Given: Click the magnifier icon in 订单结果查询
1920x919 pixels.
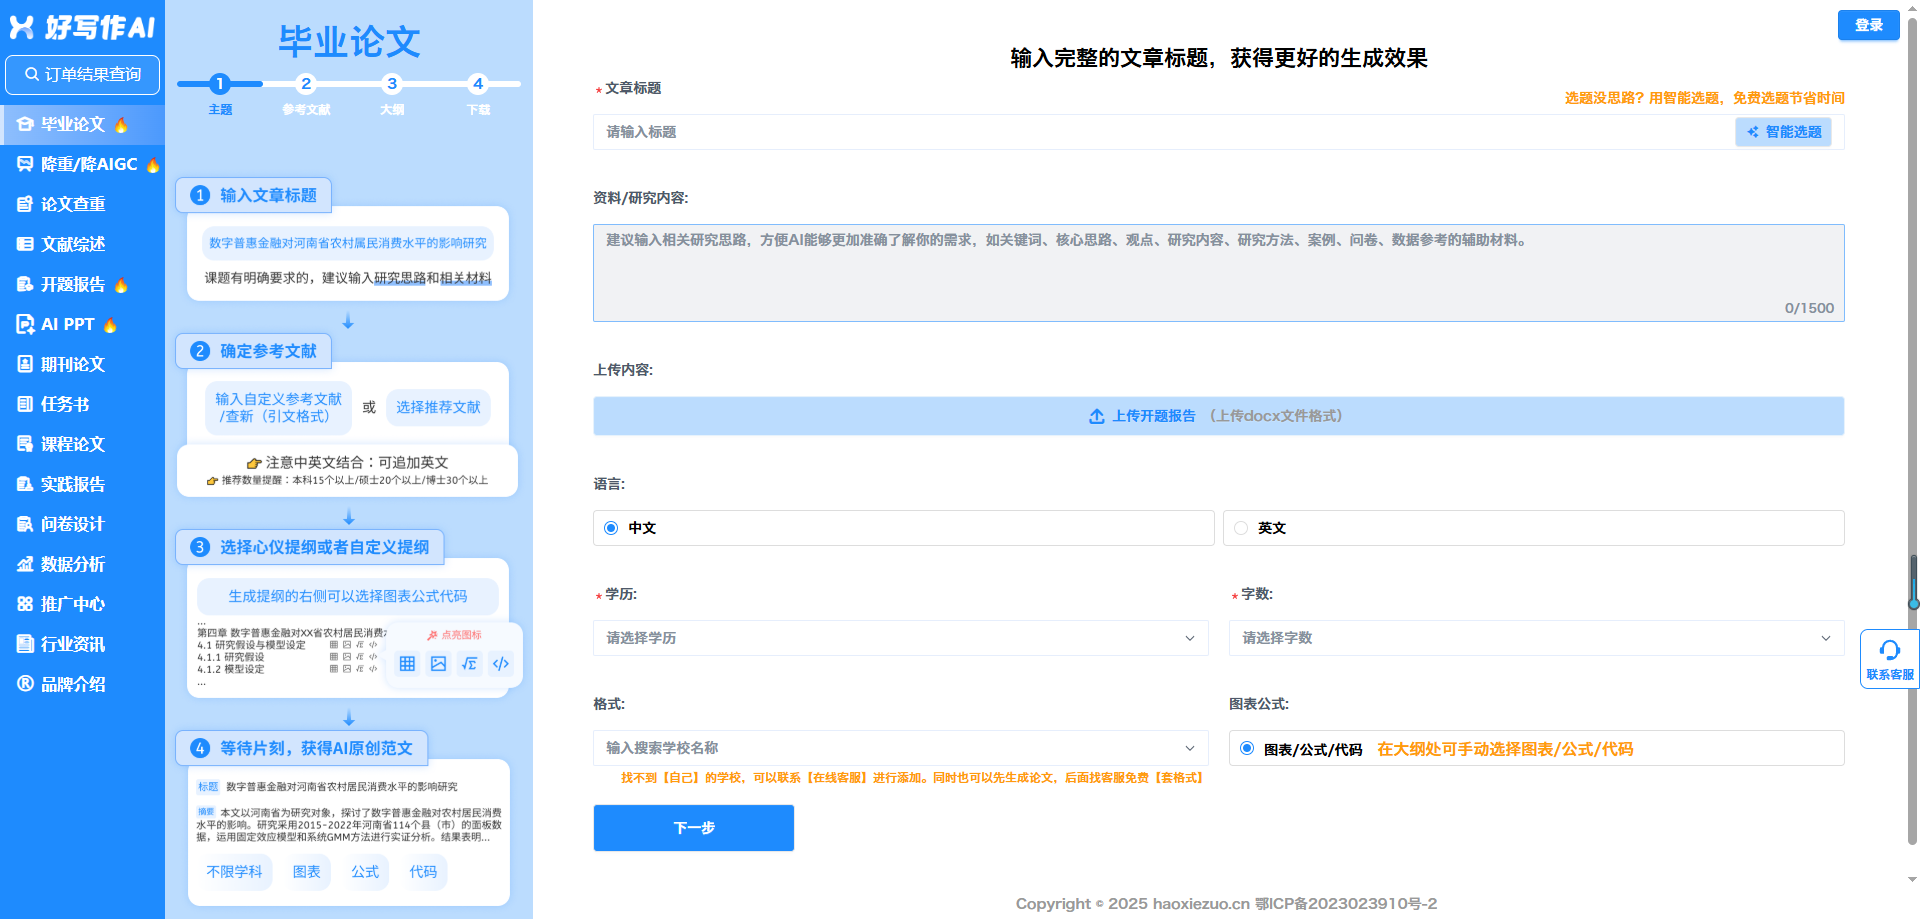Looking at the screenshot, I should pos(32,74).
